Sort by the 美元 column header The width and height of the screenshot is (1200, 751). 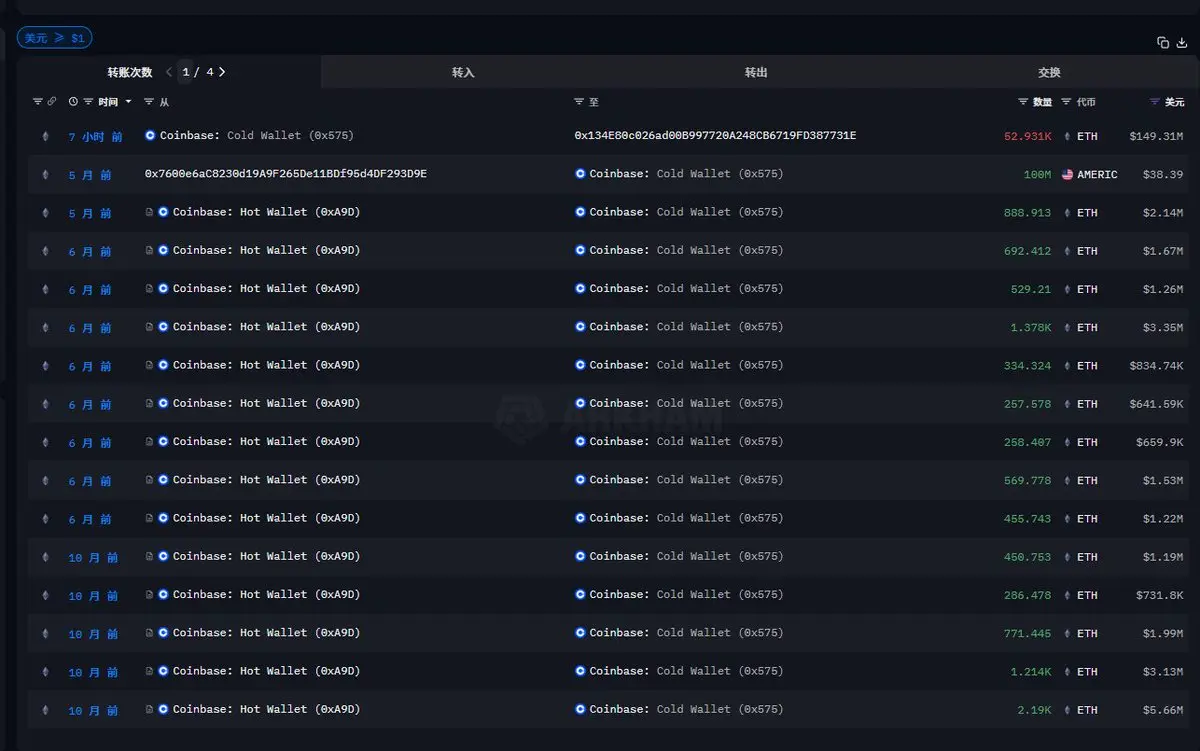pyautogui.click(x=1174, y=102)
